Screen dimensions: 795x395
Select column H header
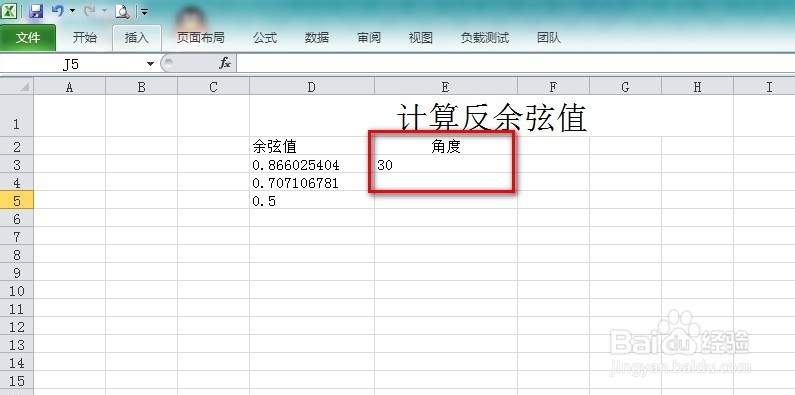pyautogui.click(x=697, y=87)
